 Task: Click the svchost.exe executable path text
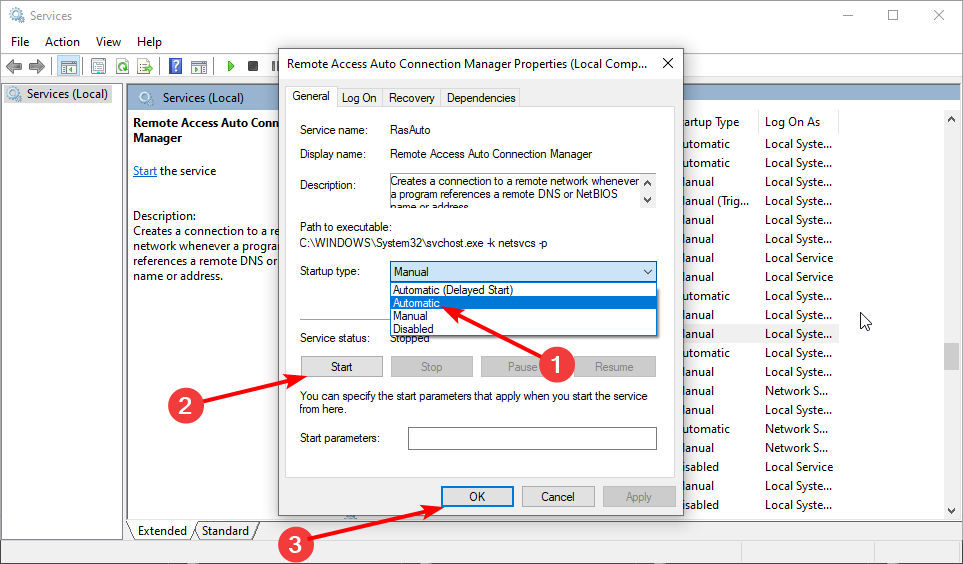coord(424,243)
